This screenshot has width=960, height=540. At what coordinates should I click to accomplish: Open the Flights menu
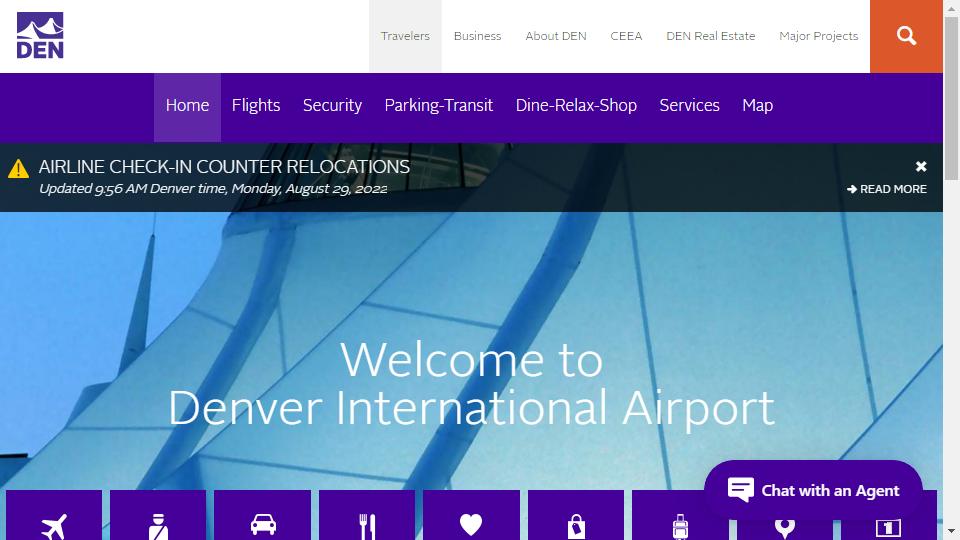[256, 105]
